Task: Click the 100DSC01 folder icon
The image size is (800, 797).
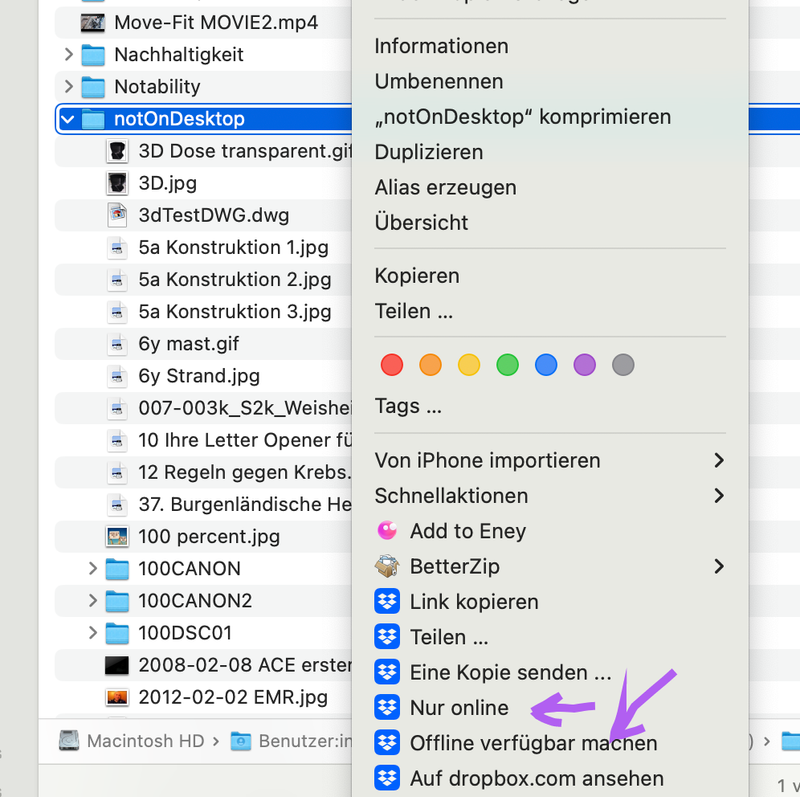Action: pyautogui.click(x=117, y=633)
